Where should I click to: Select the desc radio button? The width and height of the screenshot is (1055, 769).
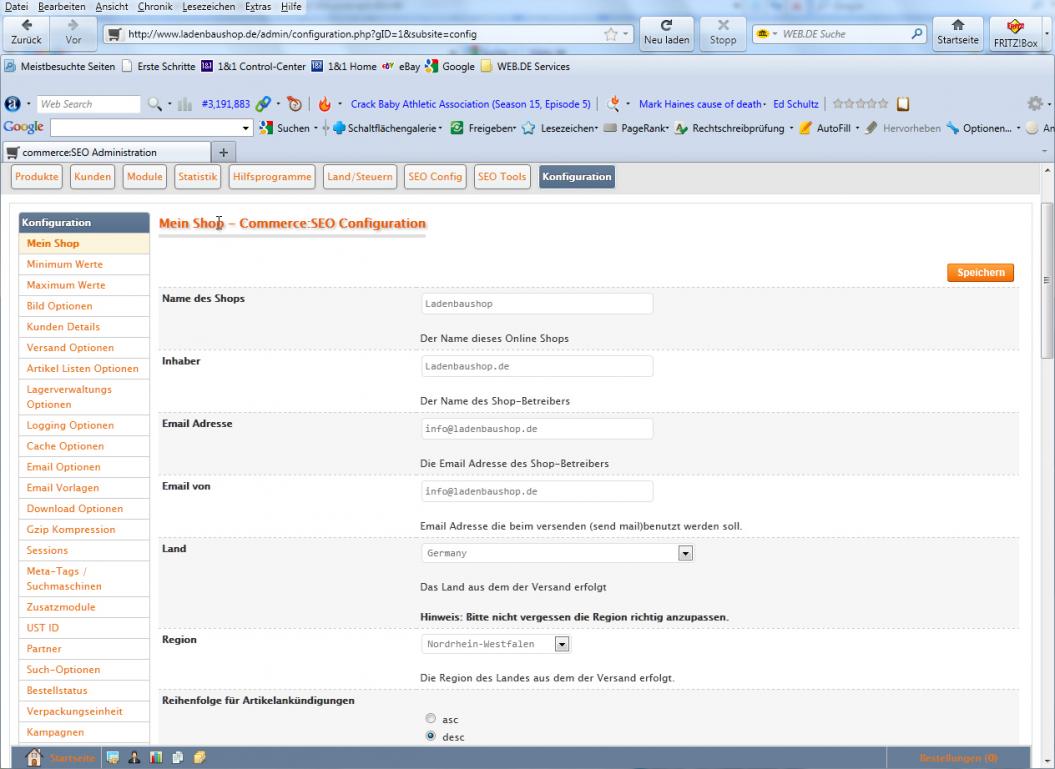pos(431,737)
